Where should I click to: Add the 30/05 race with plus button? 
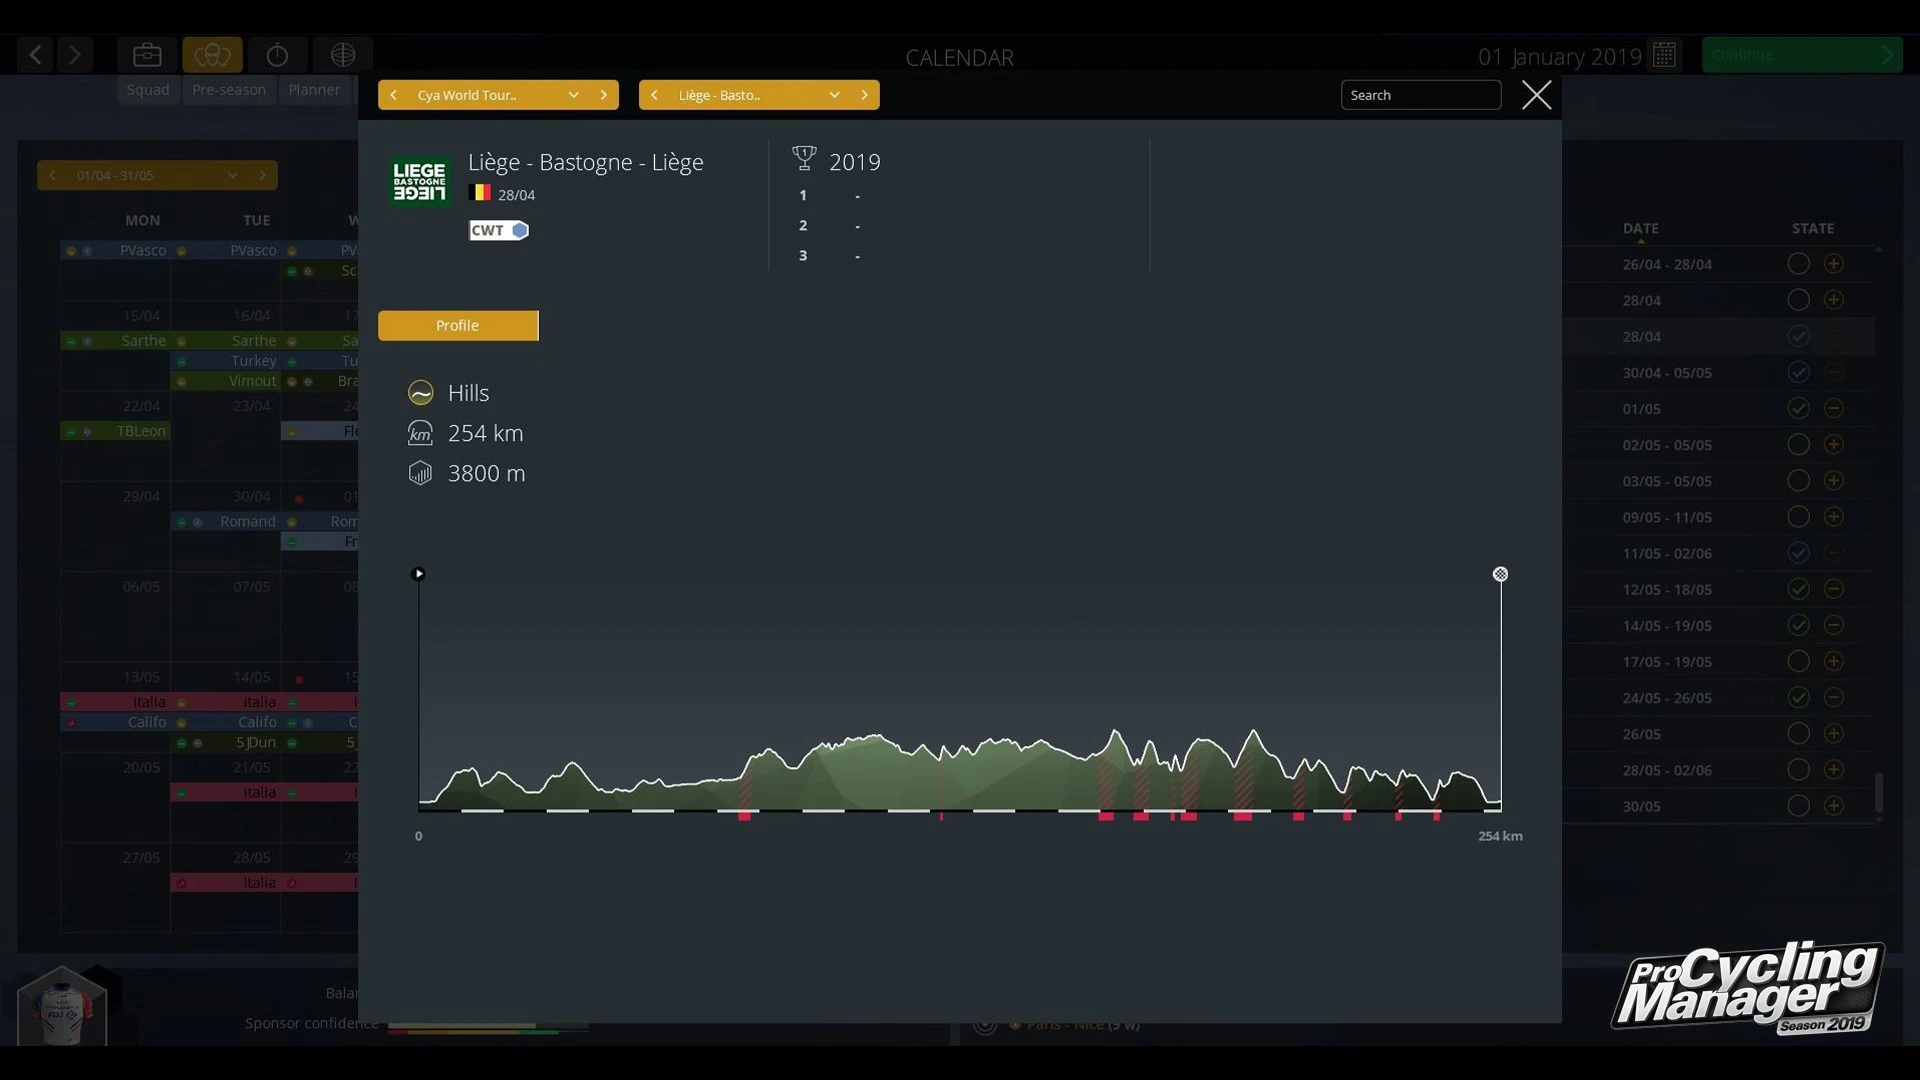[1833, 806]
